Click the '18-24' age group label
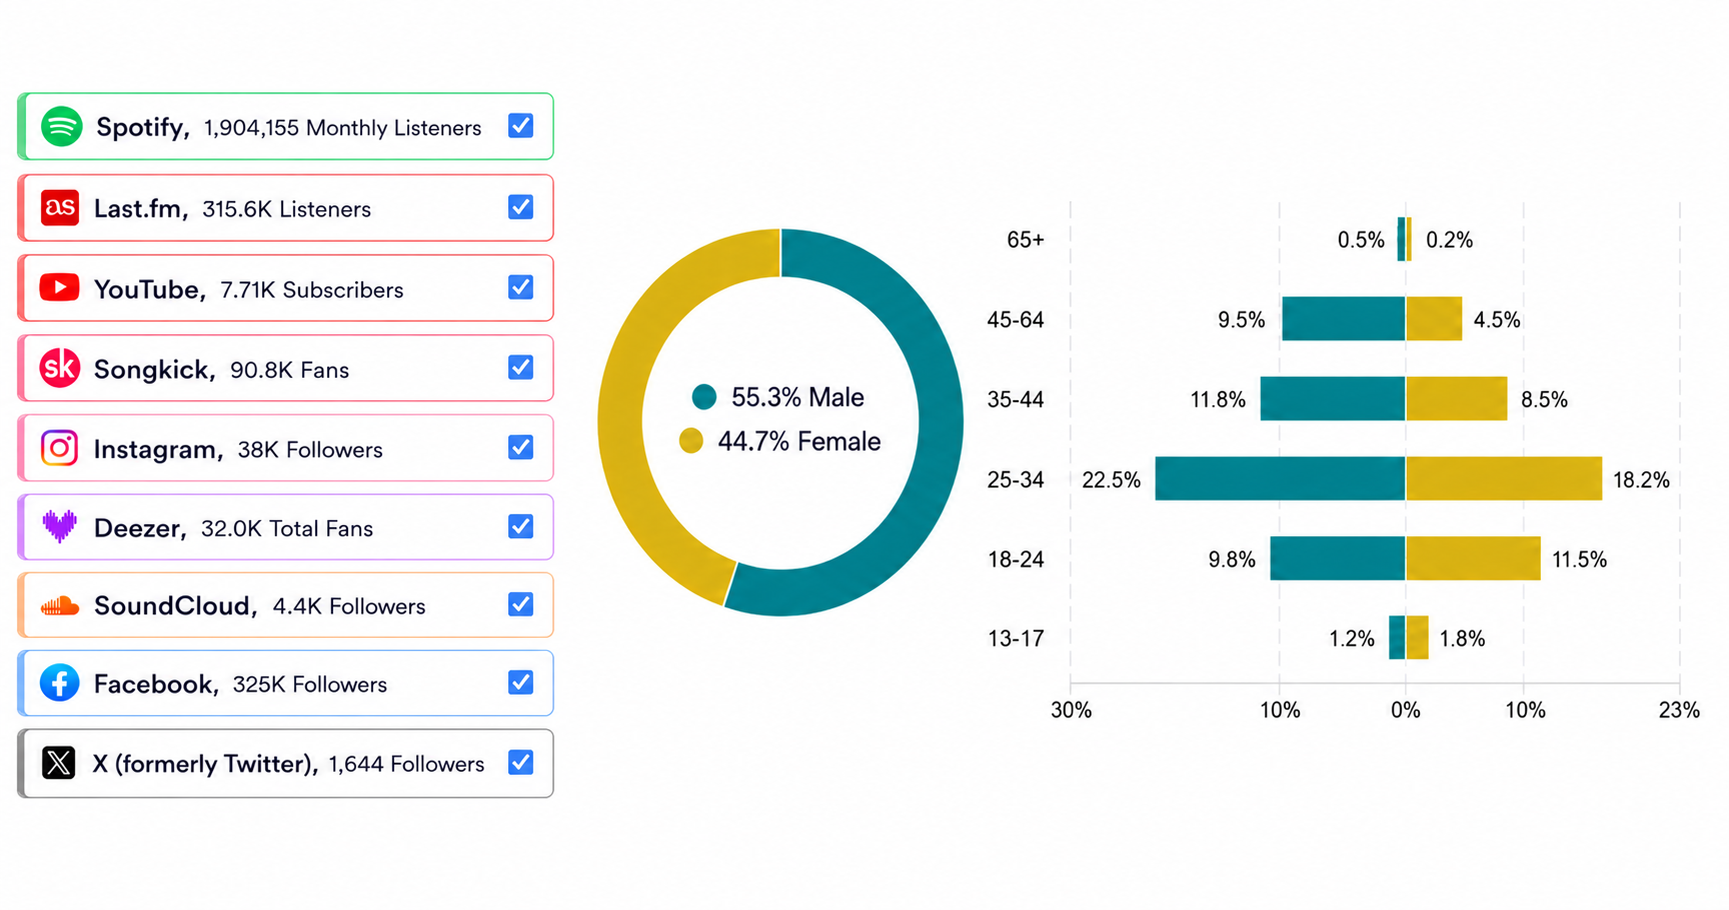The width and height of the screenshot is (1729, 910). [1016, 559]
